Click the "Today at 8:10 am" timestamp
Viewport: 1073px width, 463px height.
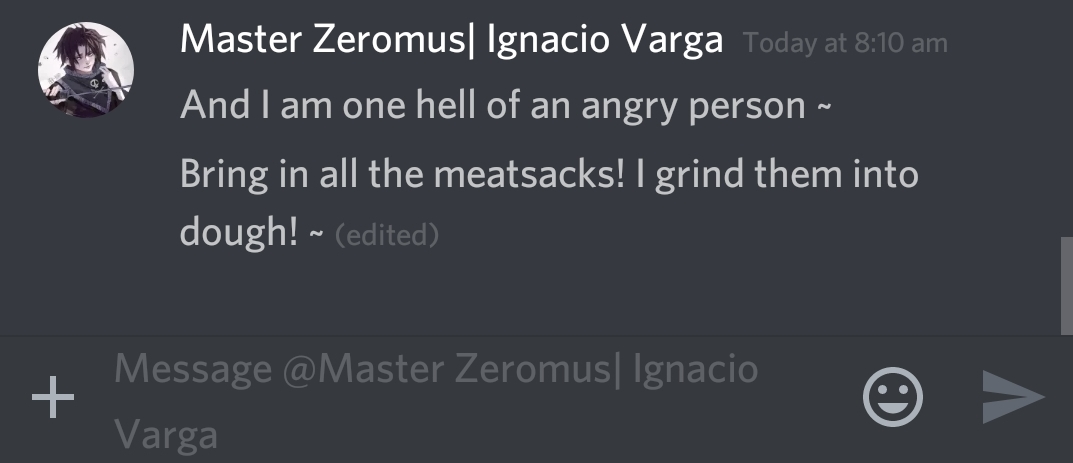[845, 44]
